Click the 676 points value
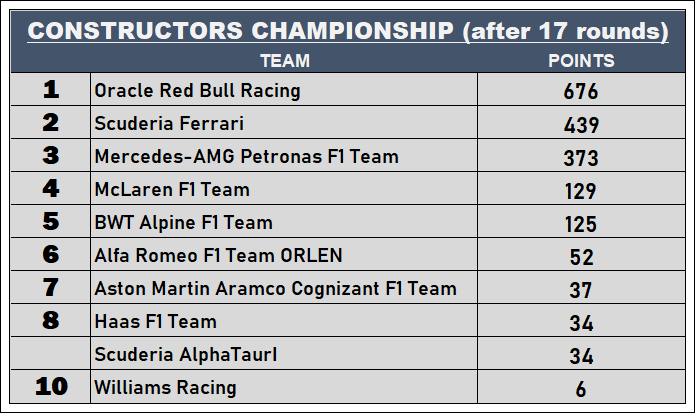Screen dimensions: 695x413 [x=581, y=92]
